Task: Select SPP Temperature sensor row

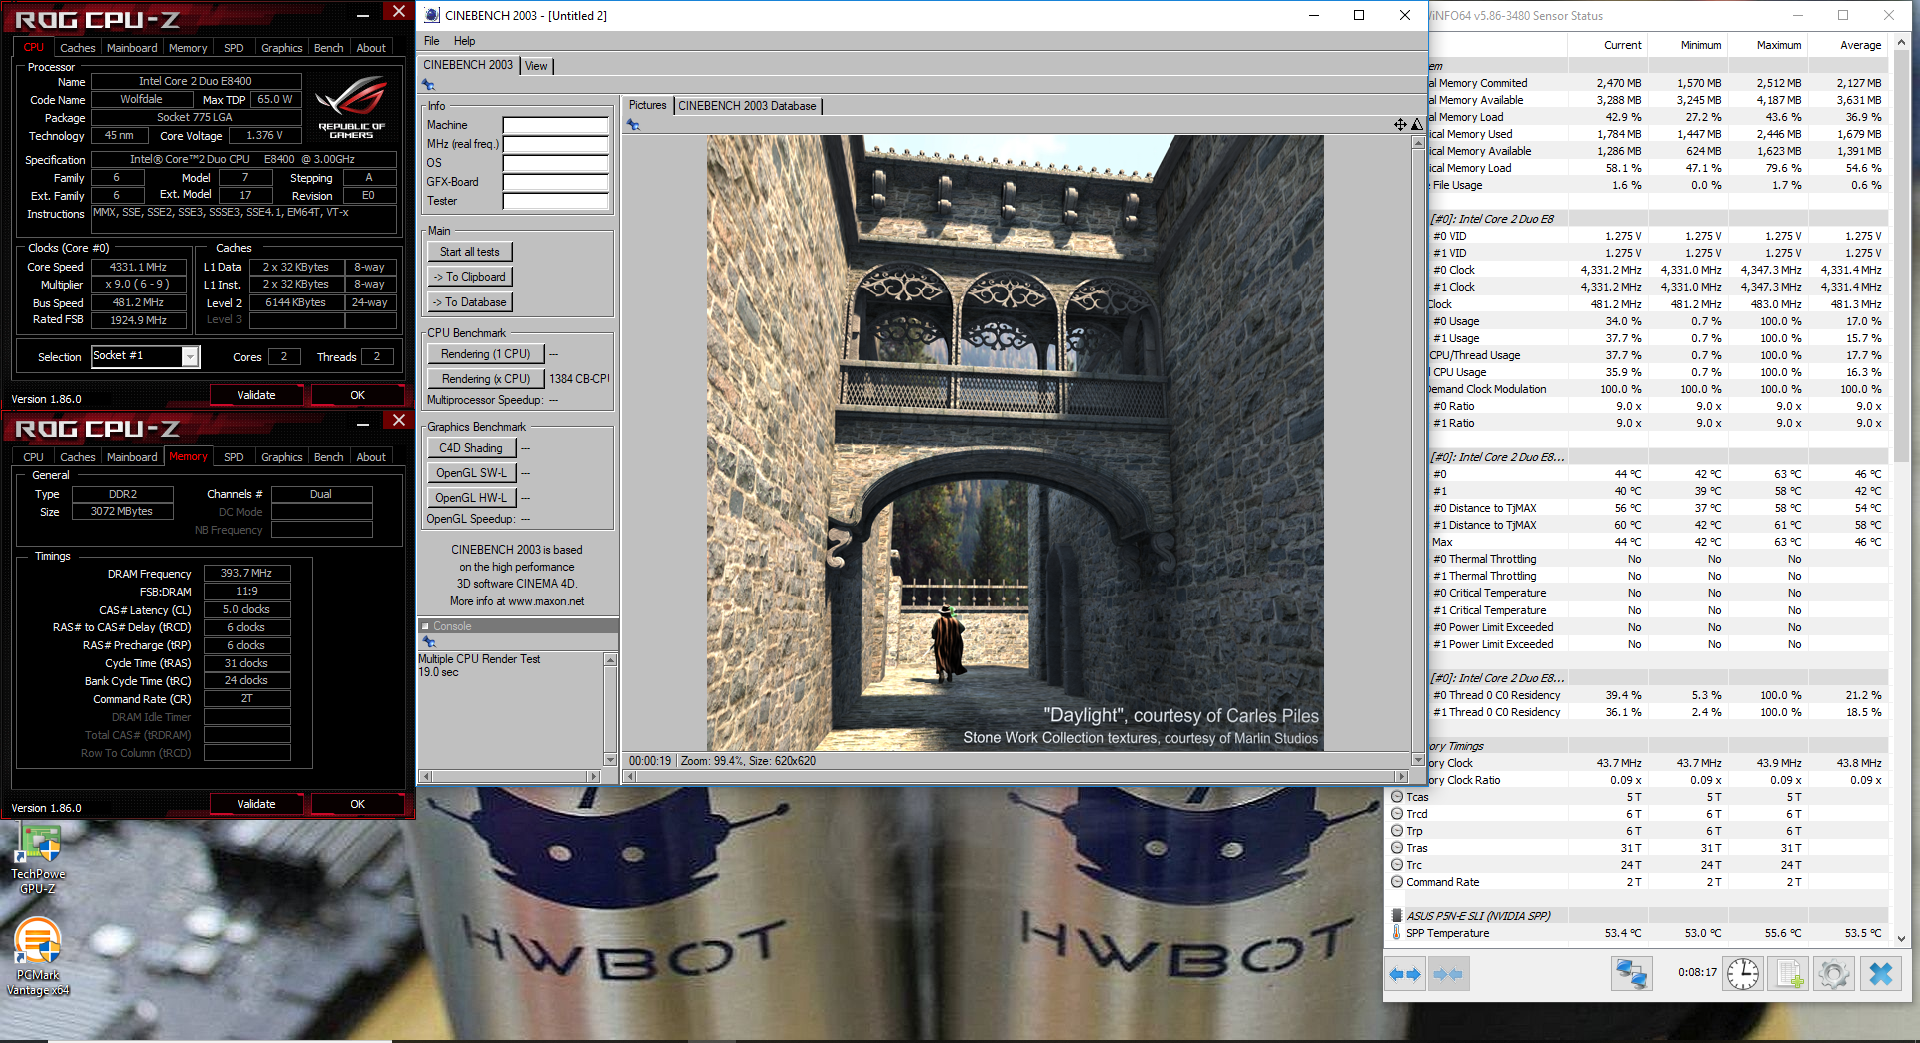Action: point(1638,933)
